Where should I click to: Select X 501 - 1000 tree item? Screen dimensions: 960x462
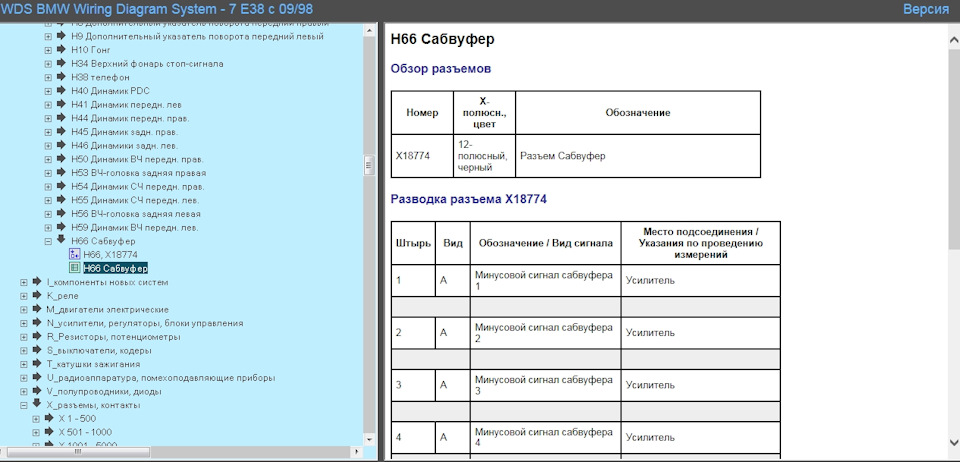click(x=85, y=432)
